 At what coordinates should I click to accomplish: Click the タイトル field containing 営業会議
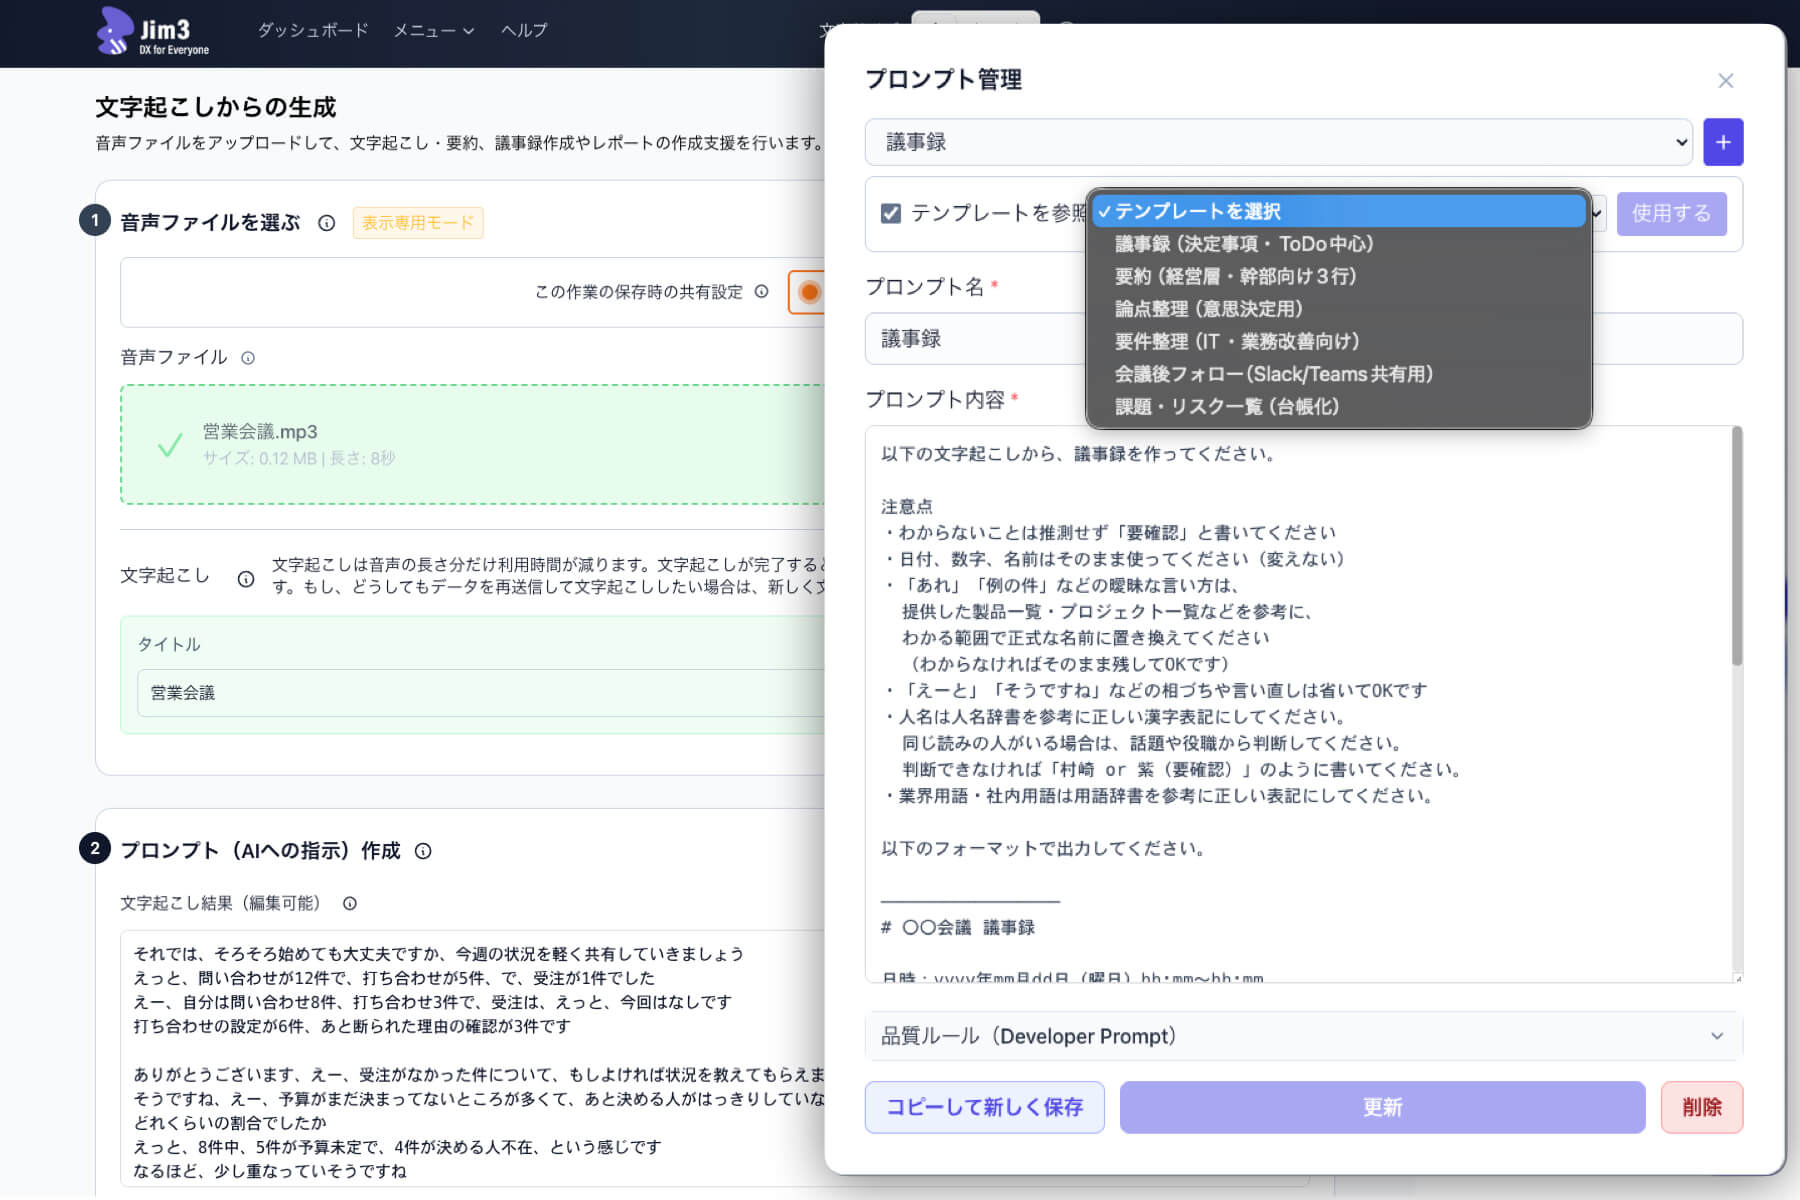(480, 693)
